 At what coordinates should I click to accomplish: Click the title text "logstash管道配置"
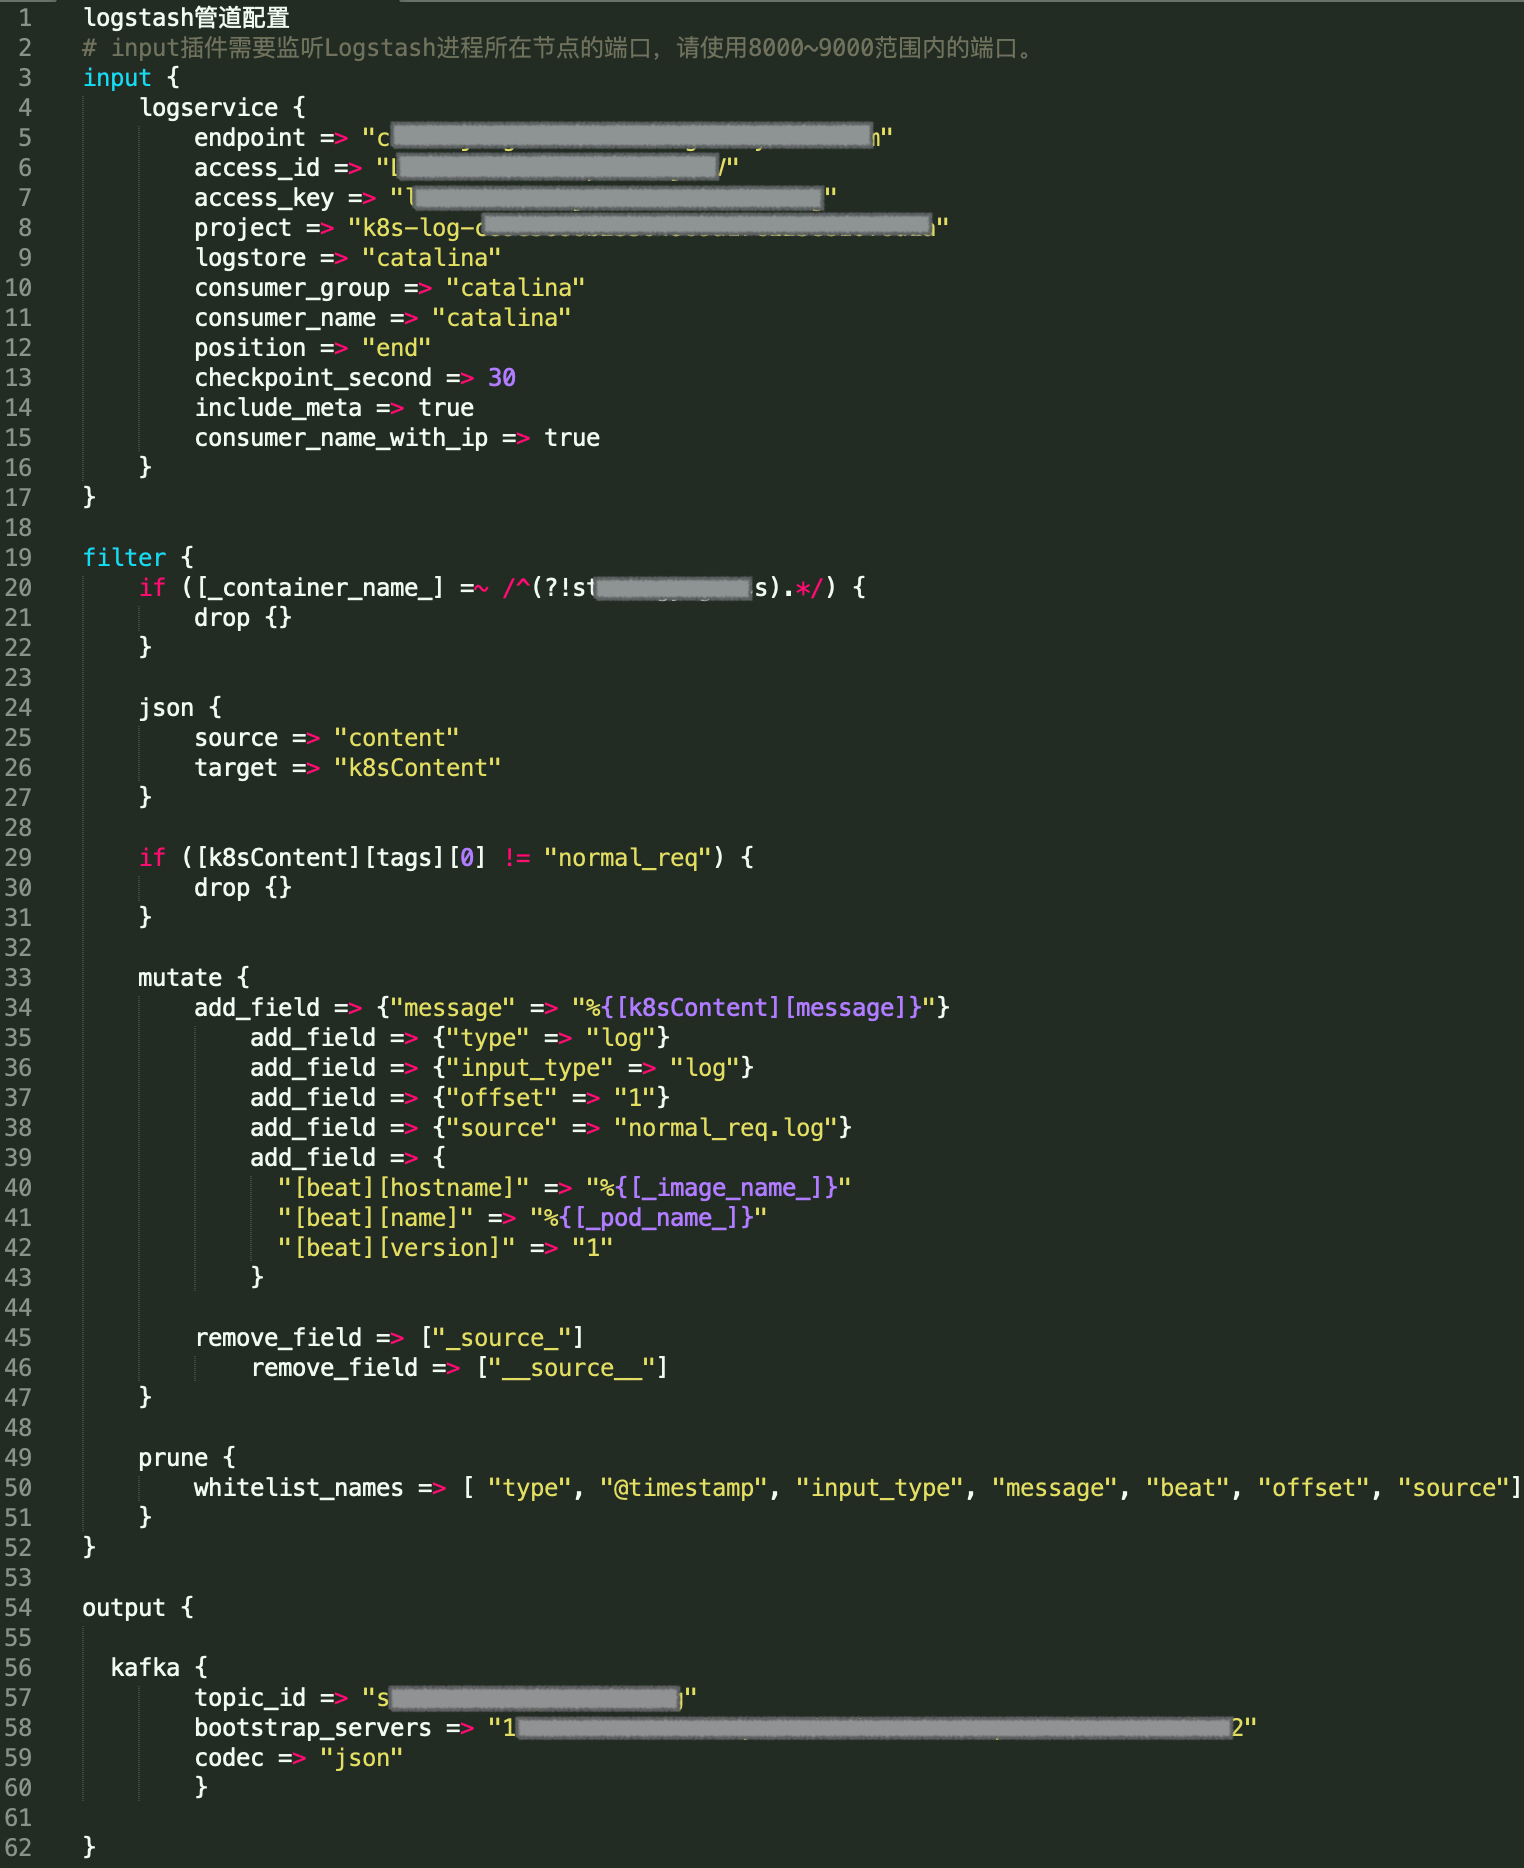186,17
